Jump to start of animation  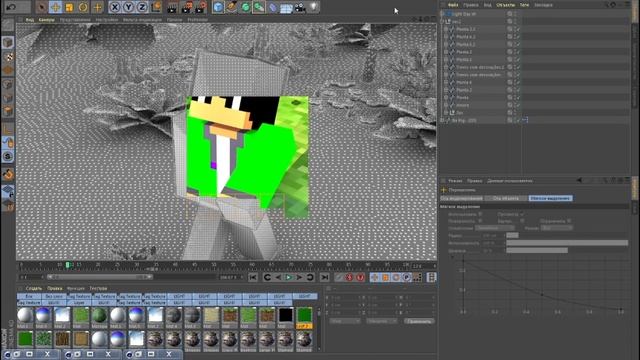(x=253, y=278)
